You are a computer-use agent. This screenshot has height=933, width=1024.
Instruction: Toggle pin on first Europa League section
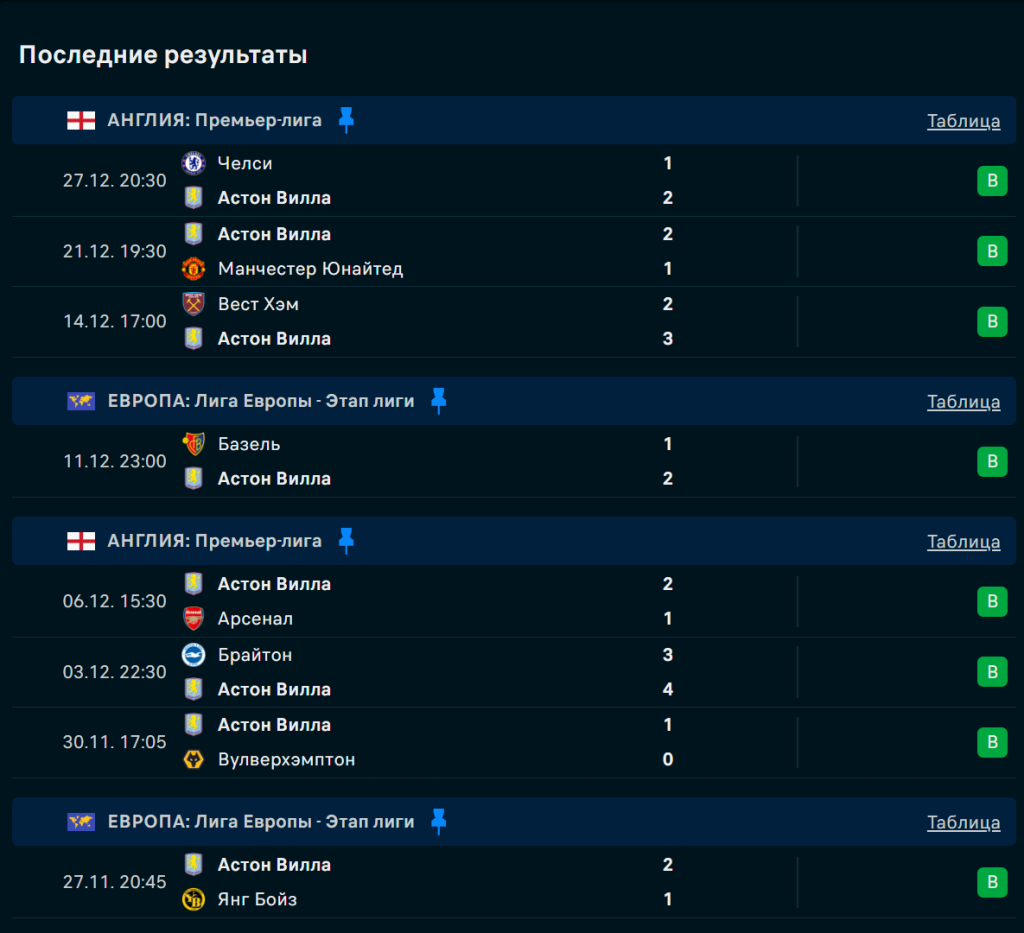click(x=438, y=401)
